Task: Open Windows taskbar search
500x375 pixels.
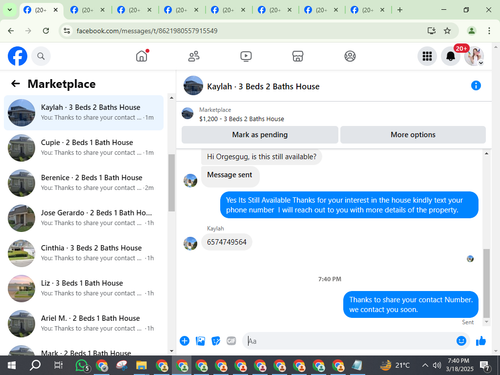Action: (35, 366)
